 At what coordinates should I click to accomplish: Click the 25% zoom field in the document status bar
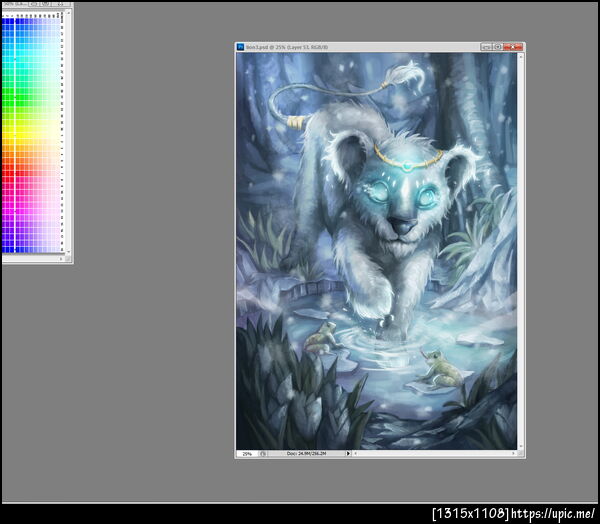pyautogui.click(x=247, y=454)
